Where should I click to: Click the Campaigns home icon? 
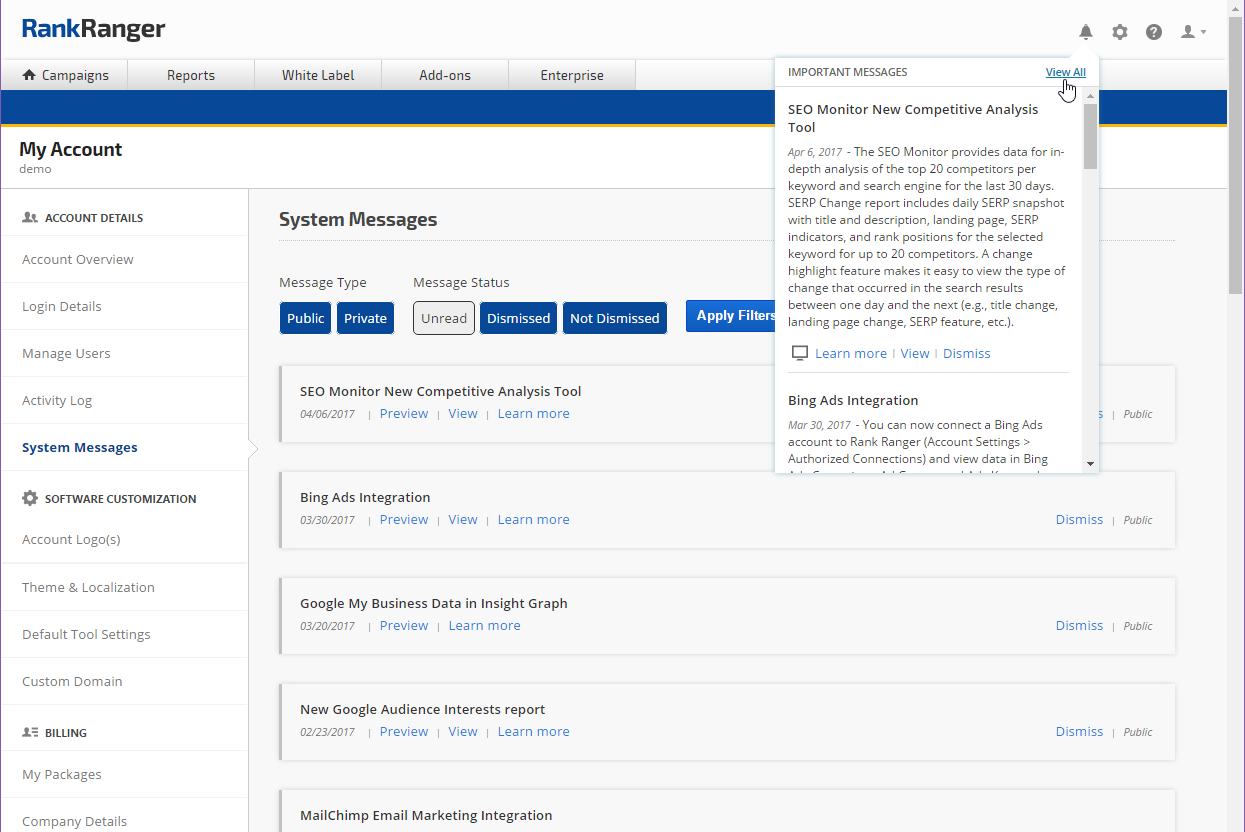click(x=29, y=75)
